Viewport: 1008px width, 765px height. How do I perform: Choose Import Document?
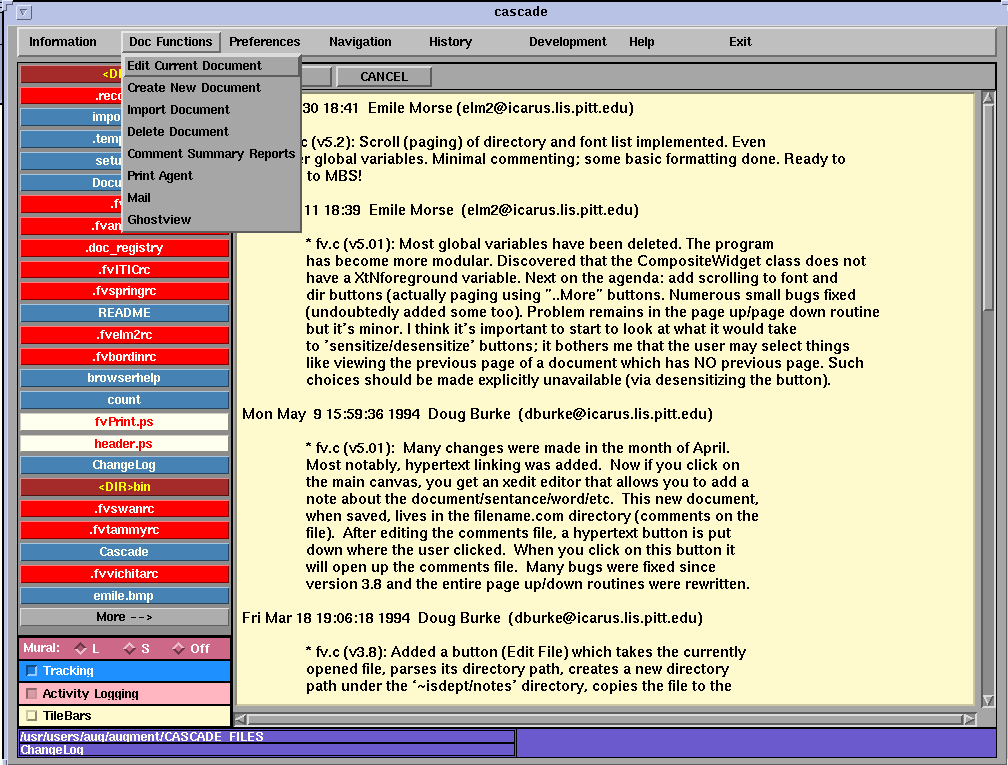pyautogui.click(x=211, y=109)
